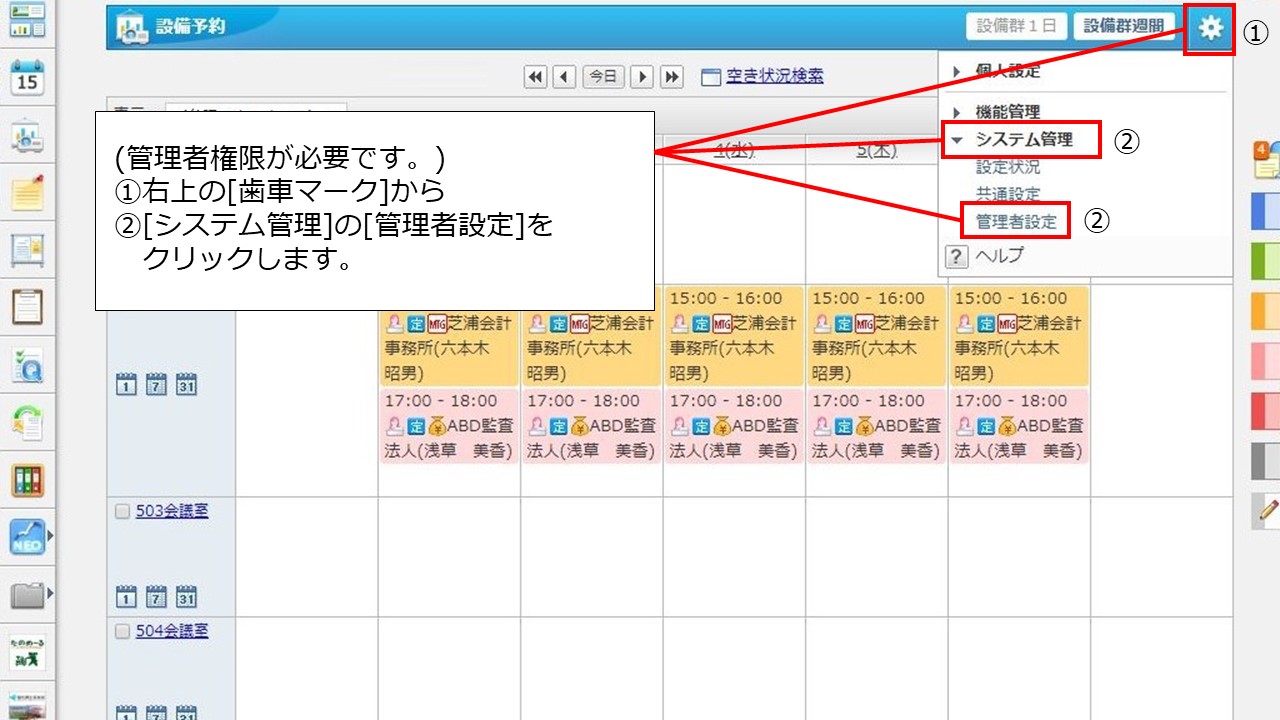Click 31-day icon beside 芝浦会計 events row
This screenshot has height=720, width=1280.
(186, 383)
